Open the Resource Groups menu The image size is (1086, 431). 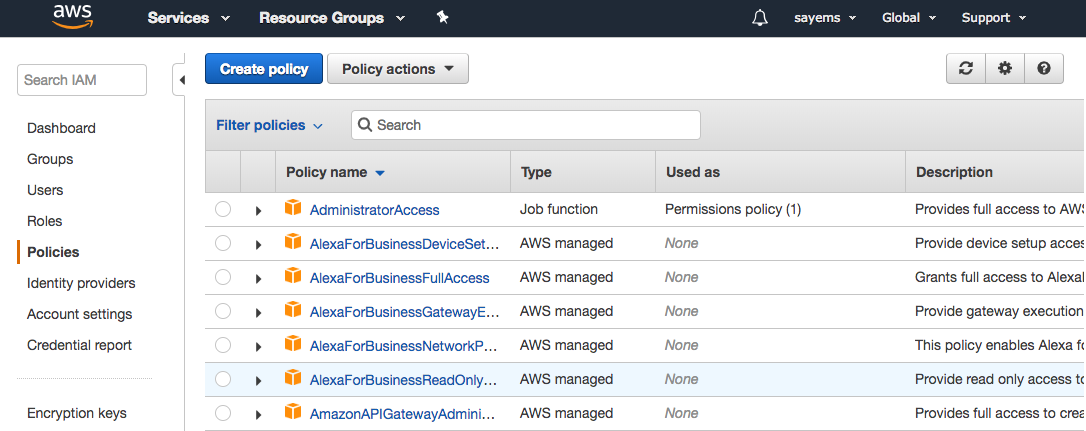tap(332, 18)
